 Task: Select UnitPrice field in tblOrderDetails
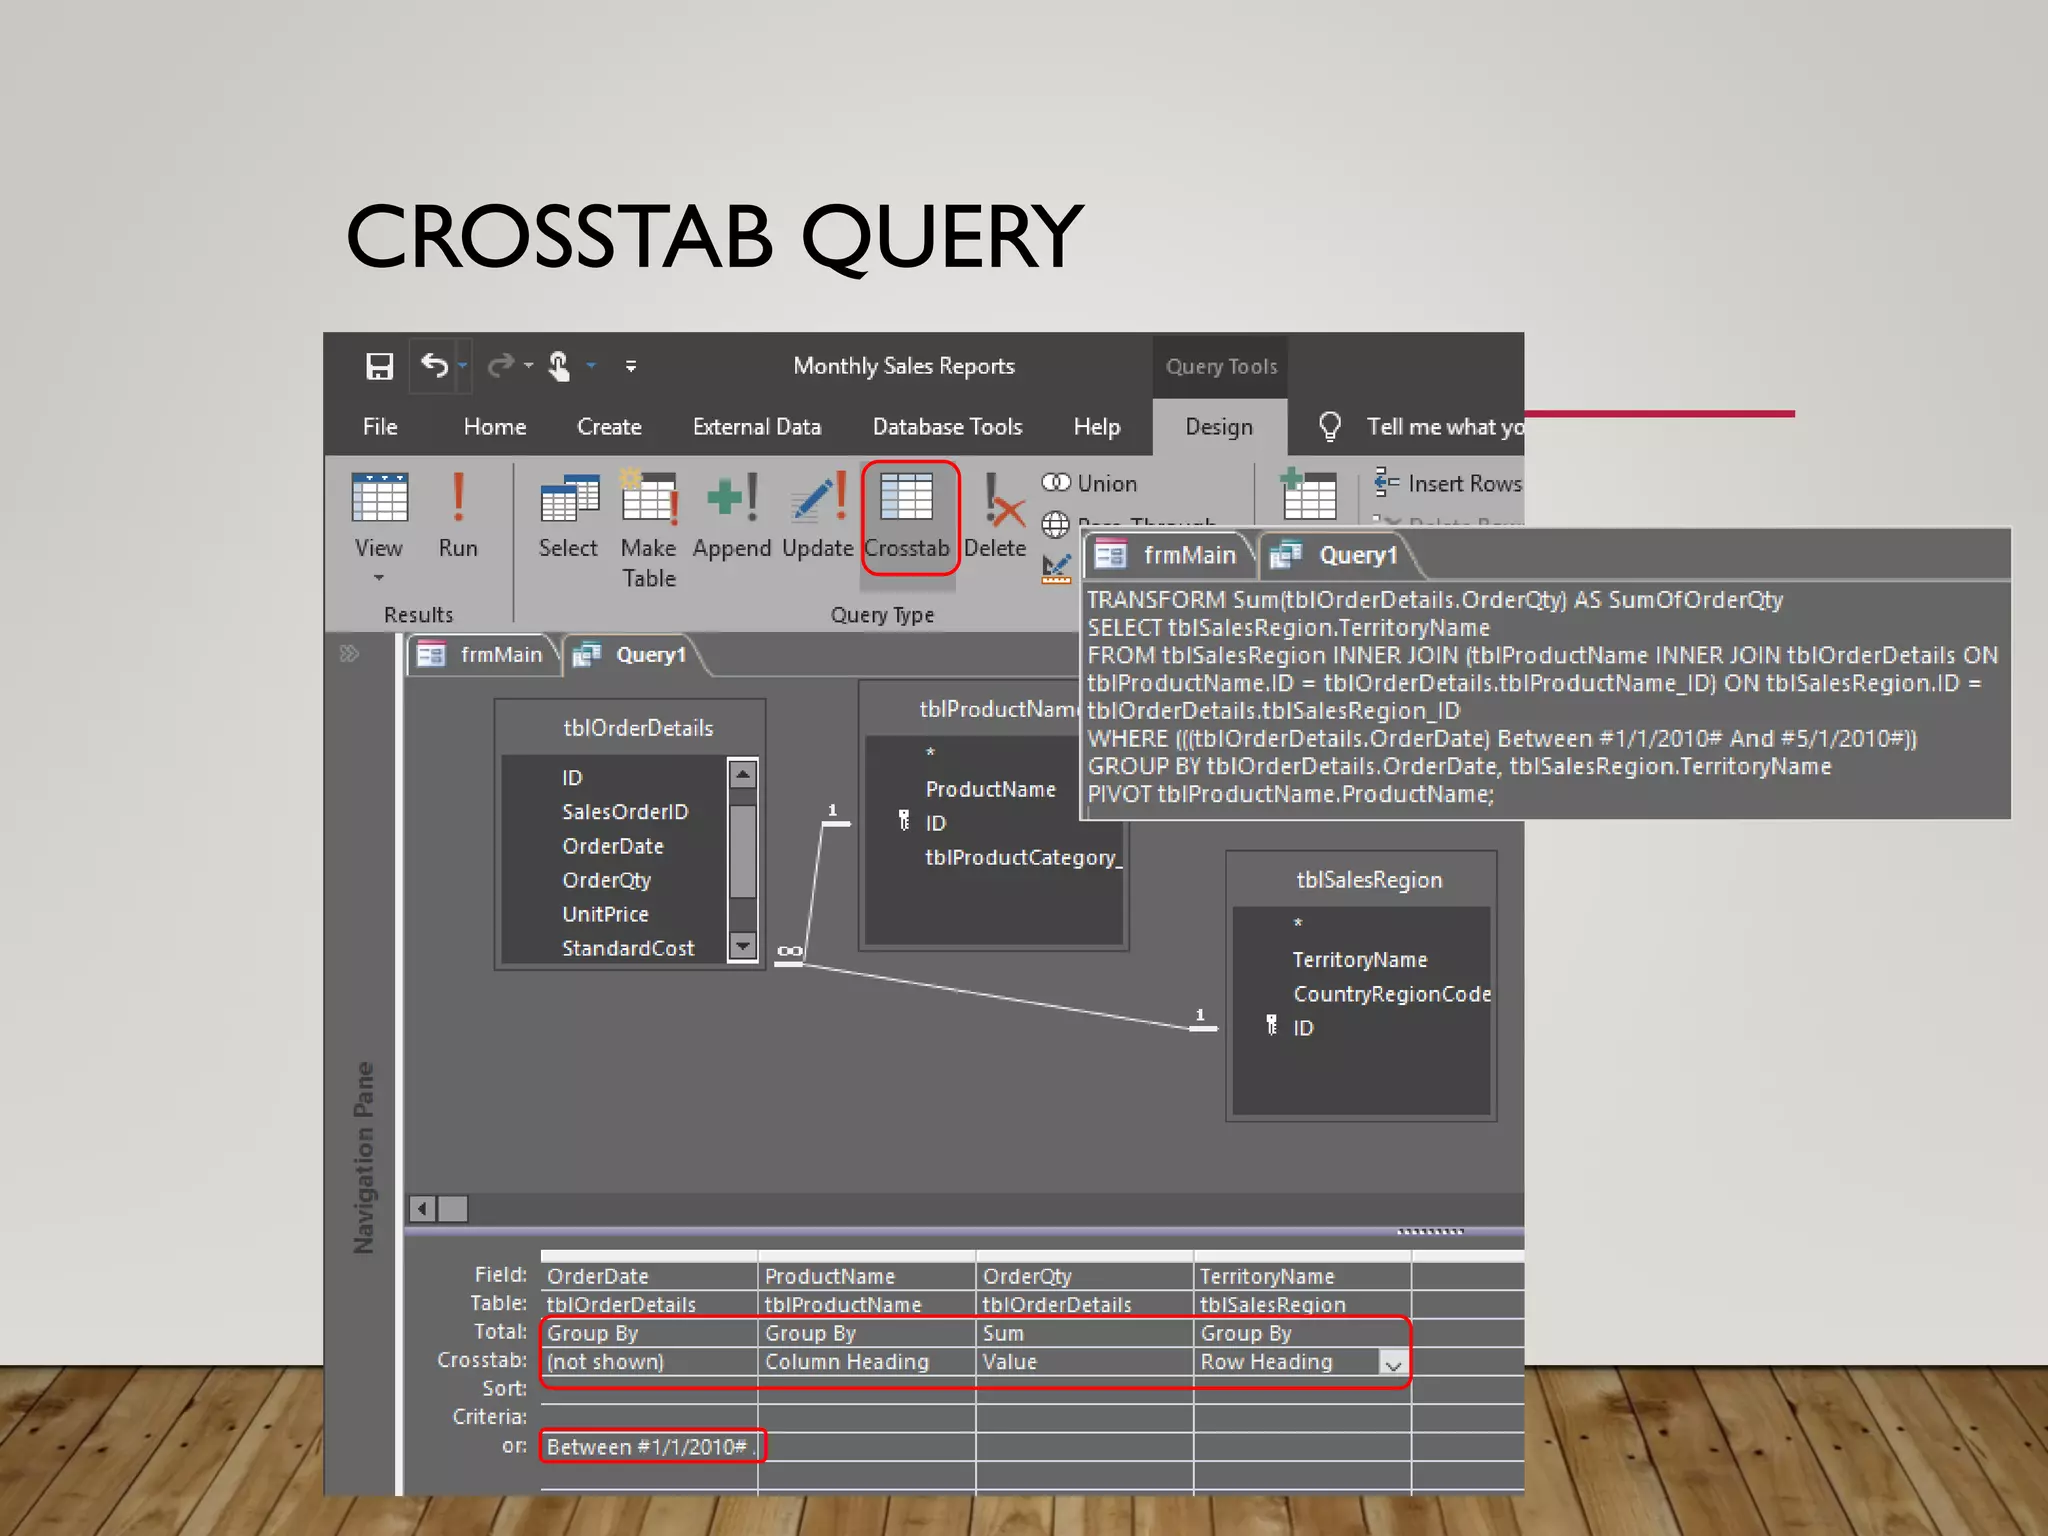pos(605,914)
